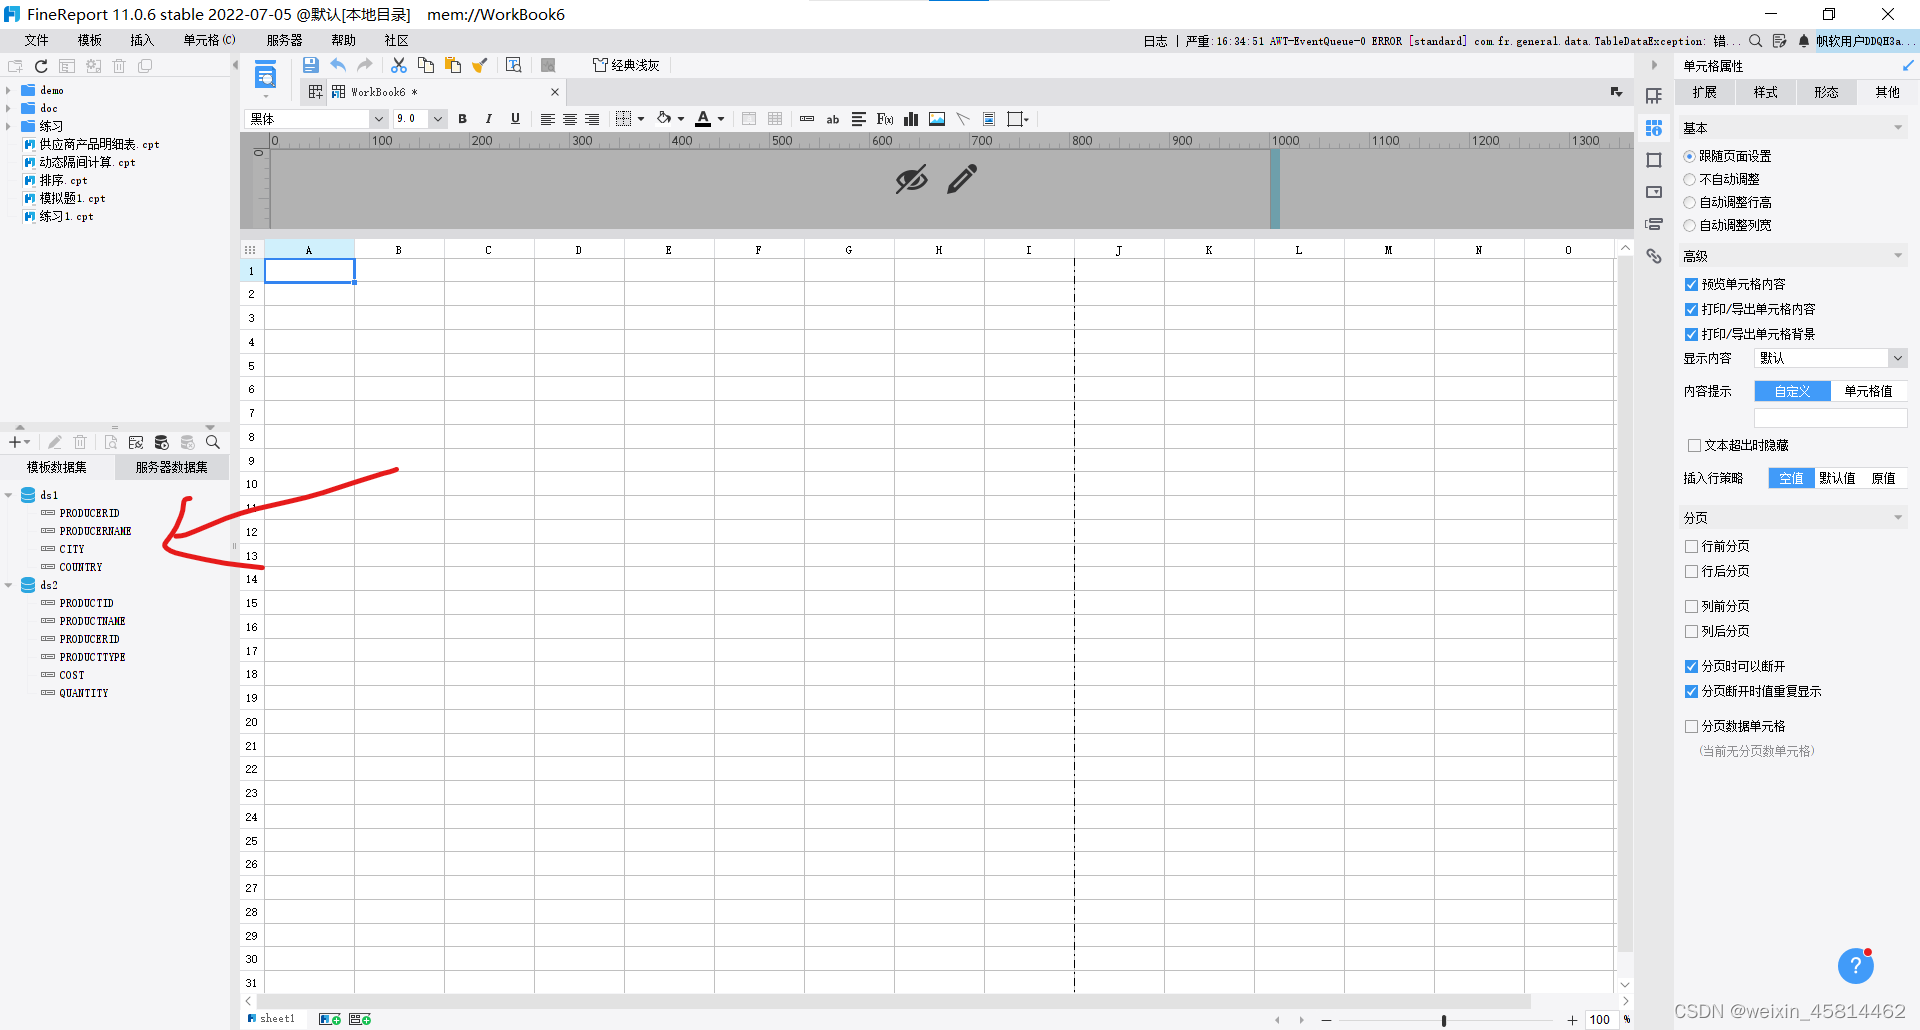The image size is (1920, 1030).
Task: Choose 原值 insert row strategy
Action: [1883, 478]
